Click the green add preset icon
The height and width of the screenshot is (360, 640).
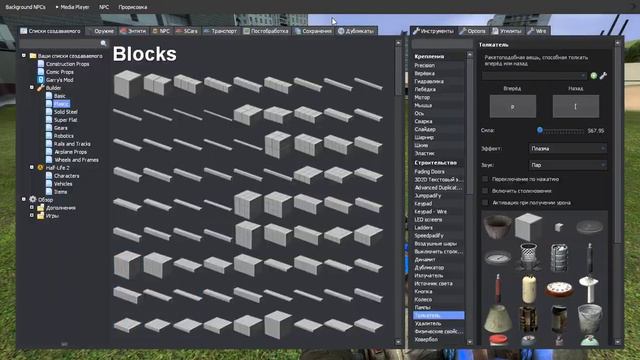pos(593,76)
